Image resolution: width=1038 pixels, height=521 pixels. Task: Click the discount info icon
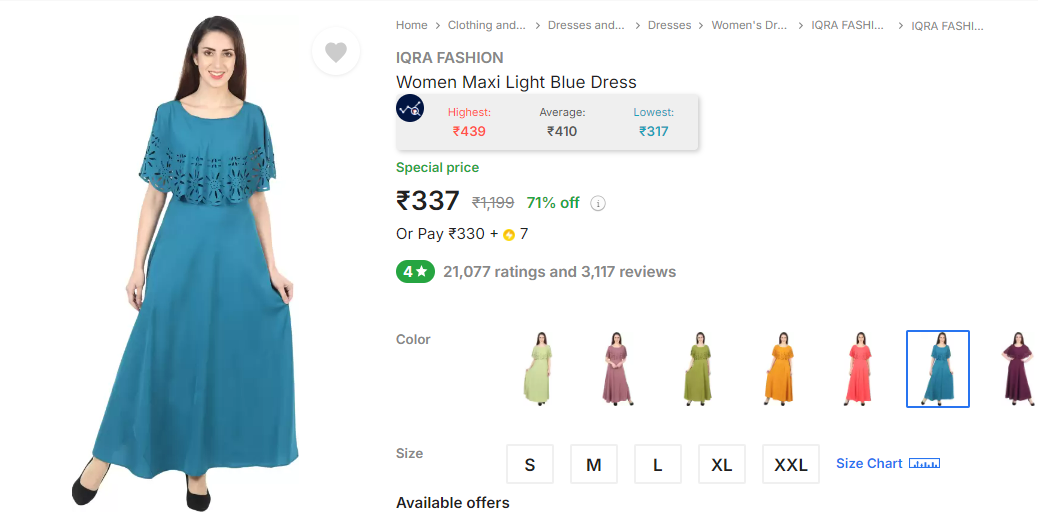point(598,203)
